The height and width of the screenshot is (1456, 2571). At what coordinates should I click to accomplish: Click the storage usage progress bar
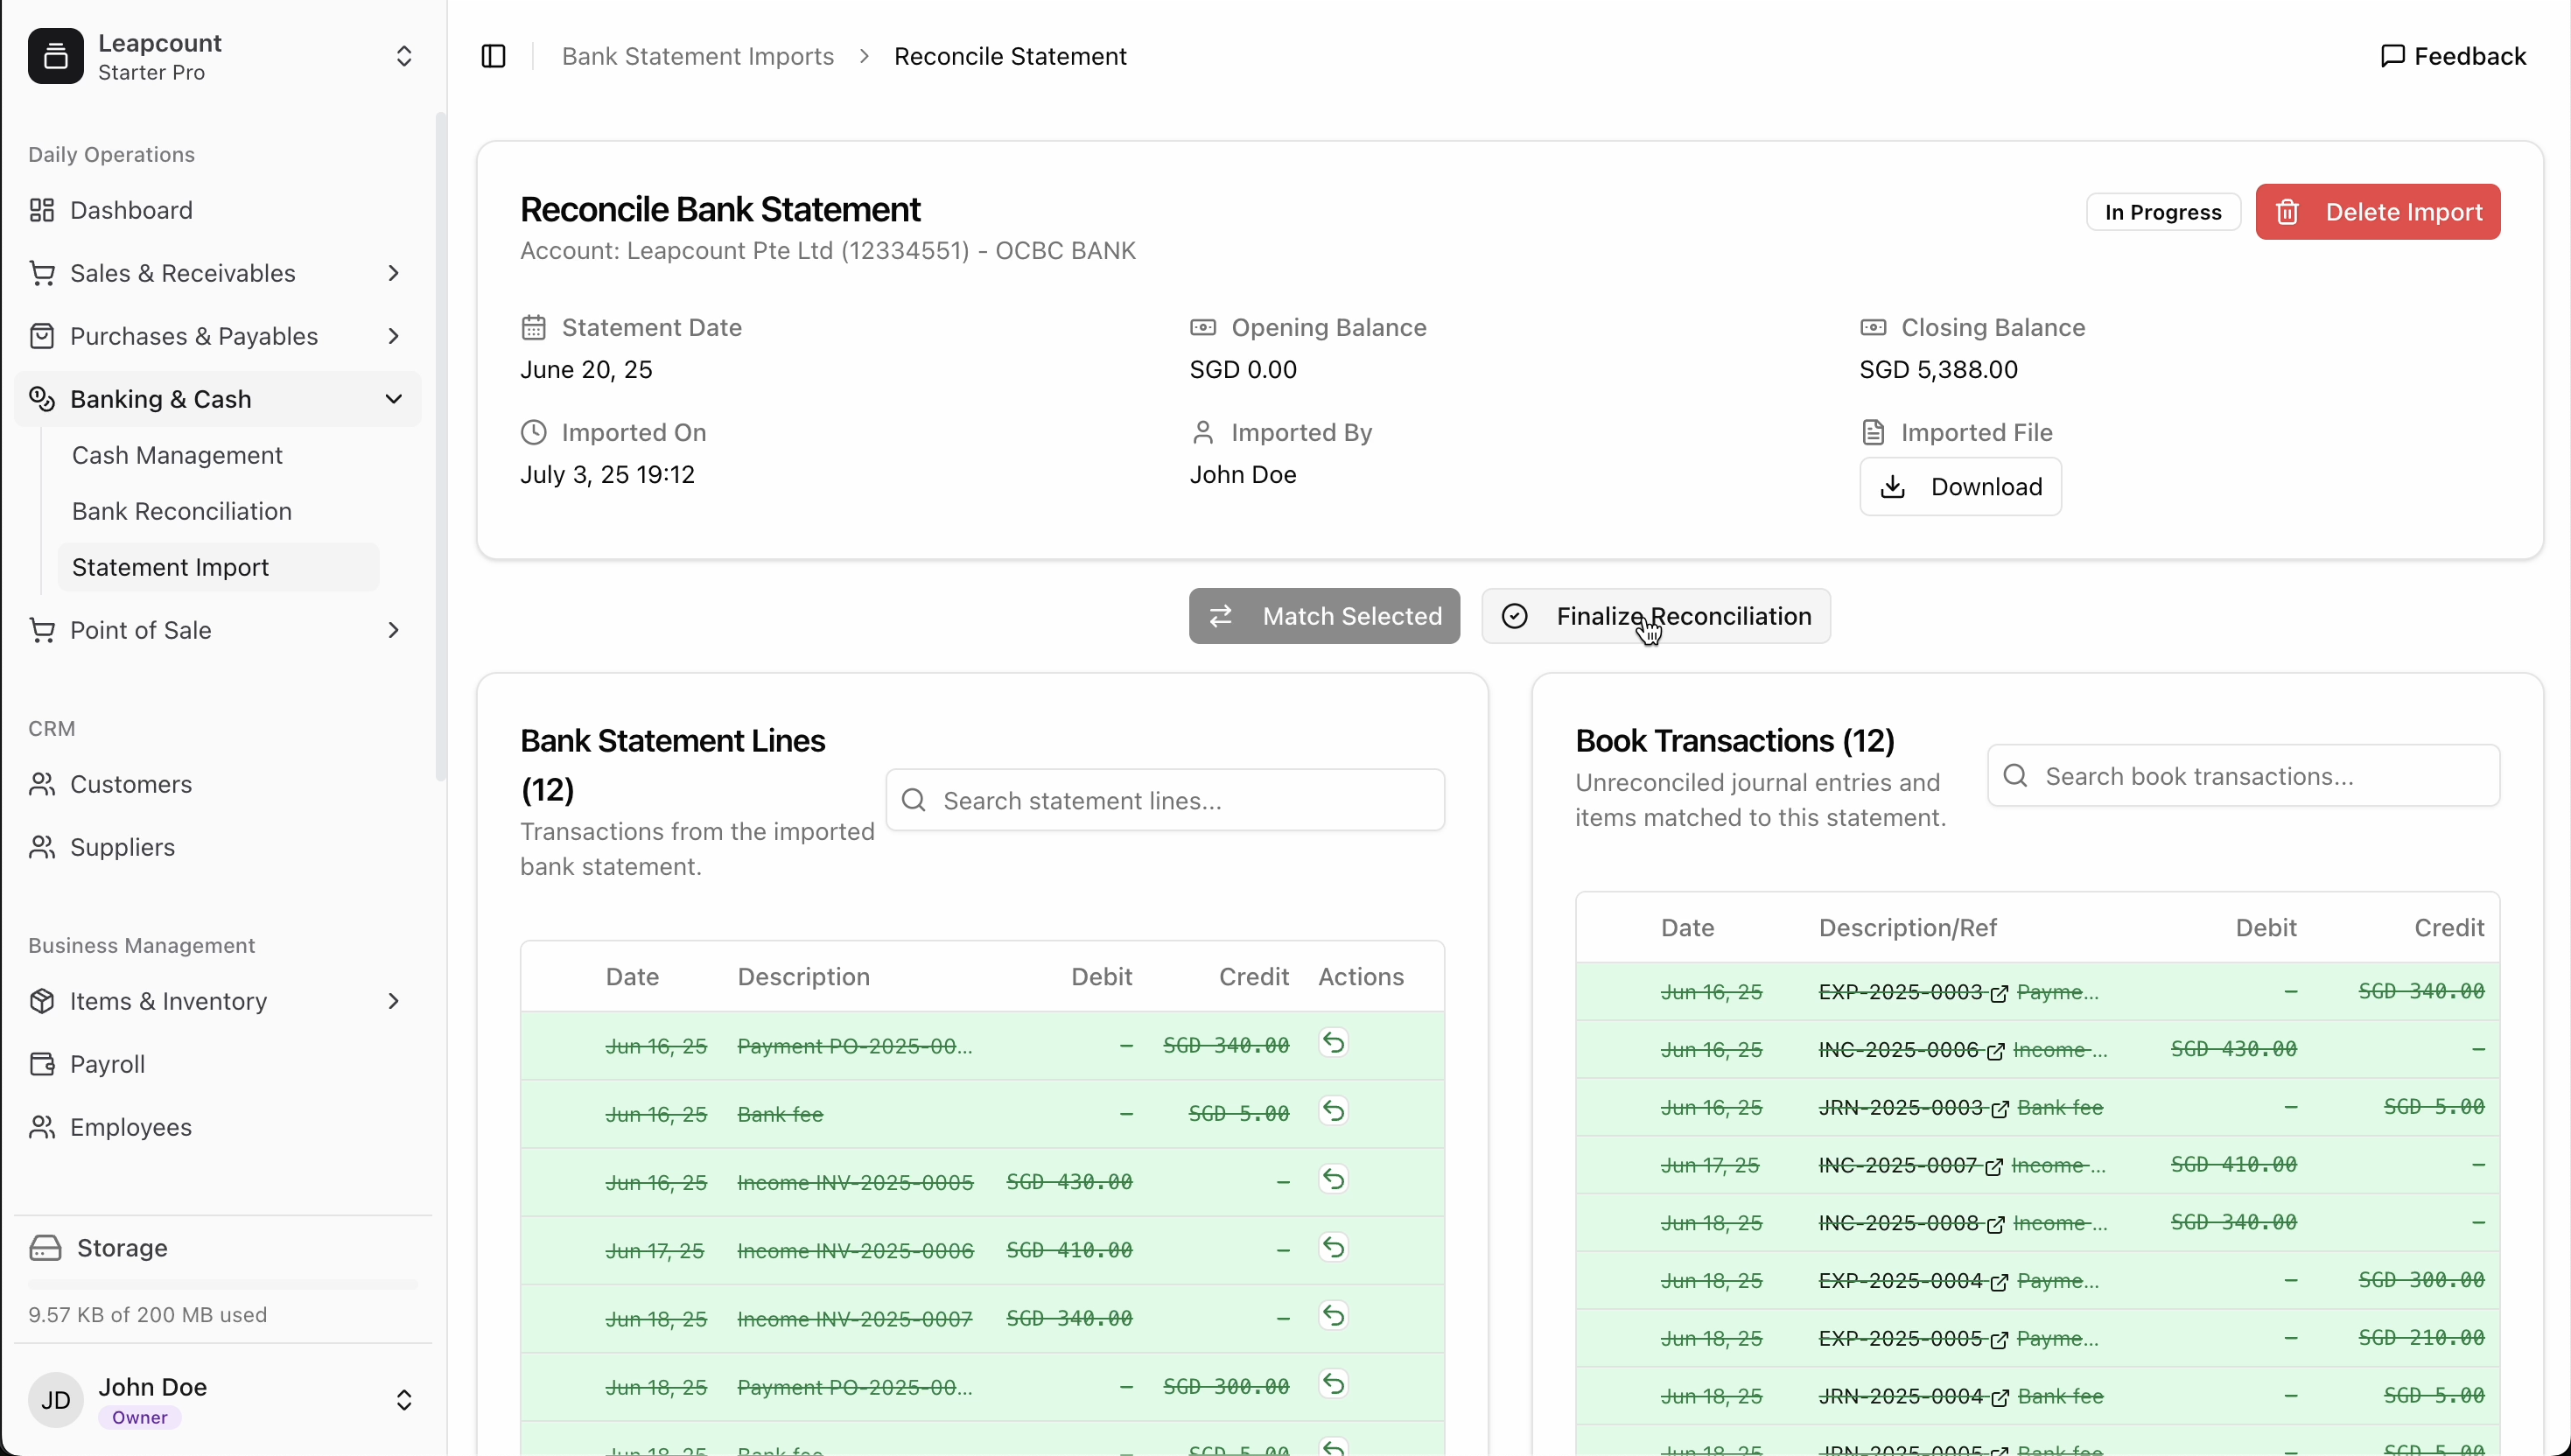pyautogui.click(x=223, y=1284)
